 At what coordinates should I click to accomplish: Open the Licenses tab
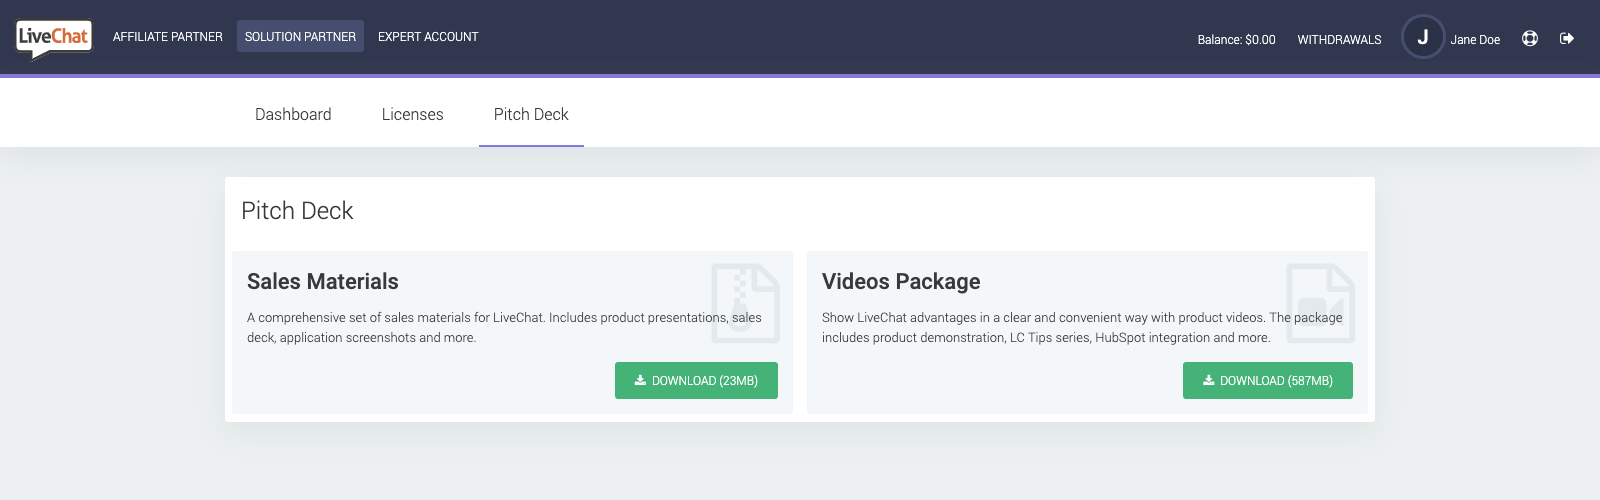click(x=412, y=114)
